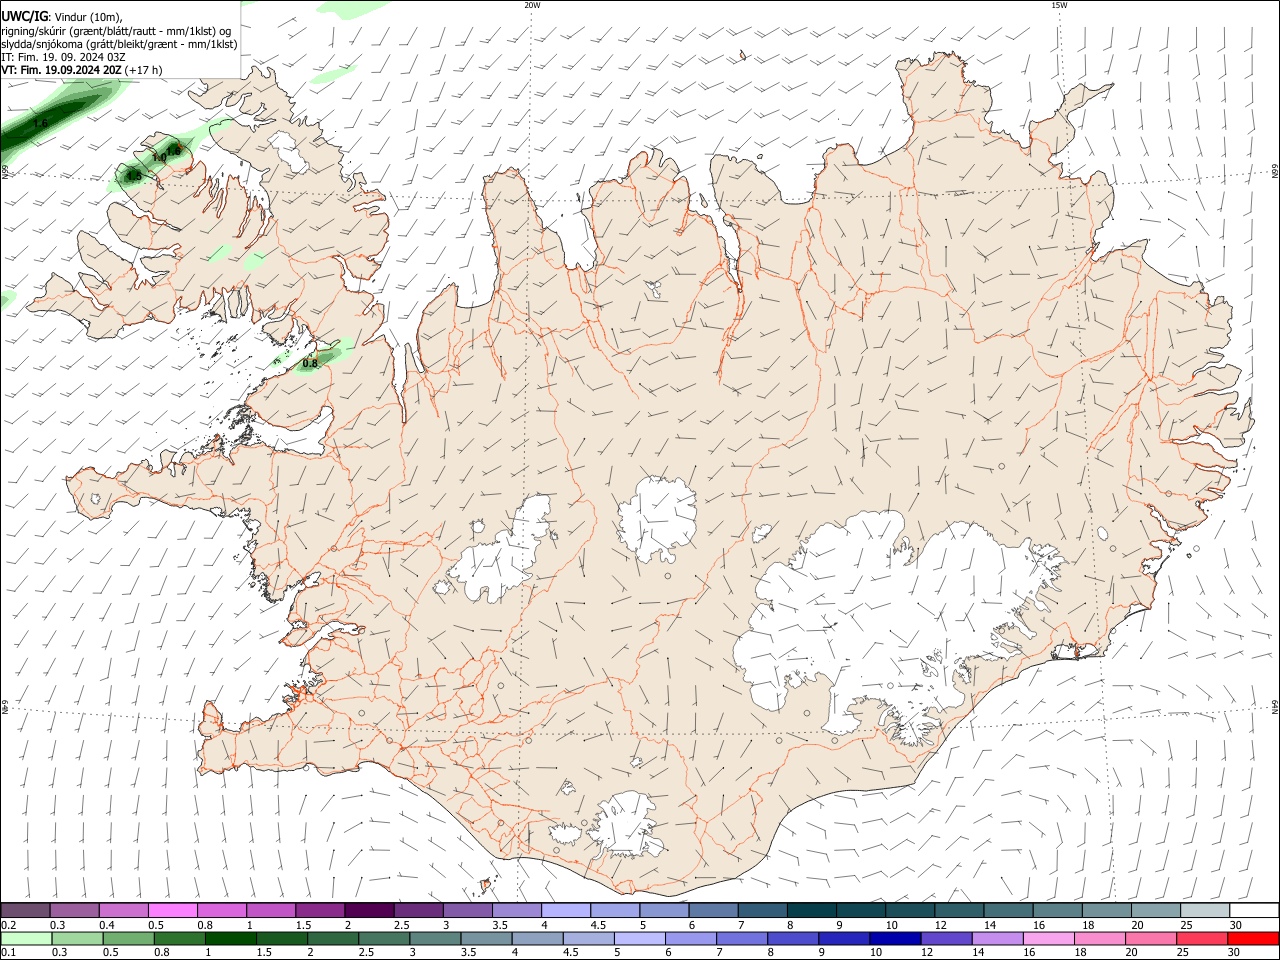1280x960 pixels.
Task: Click the 1.0 precipitation contour label
Action: coord(159,158)
